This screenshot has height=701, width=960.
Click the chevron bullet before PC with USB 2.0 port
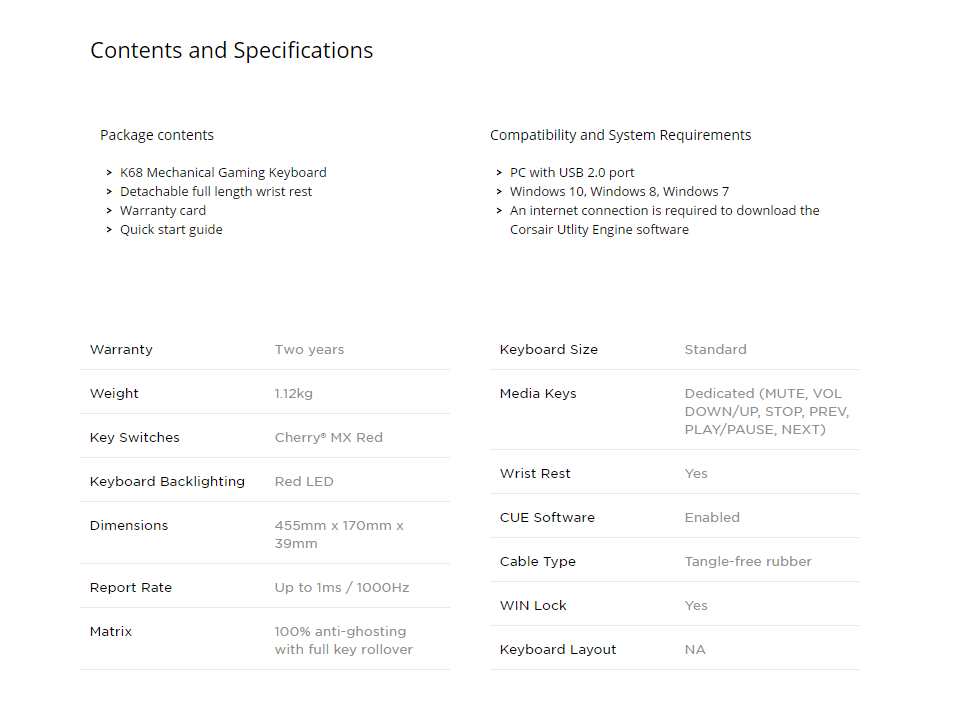coord(499,173)
